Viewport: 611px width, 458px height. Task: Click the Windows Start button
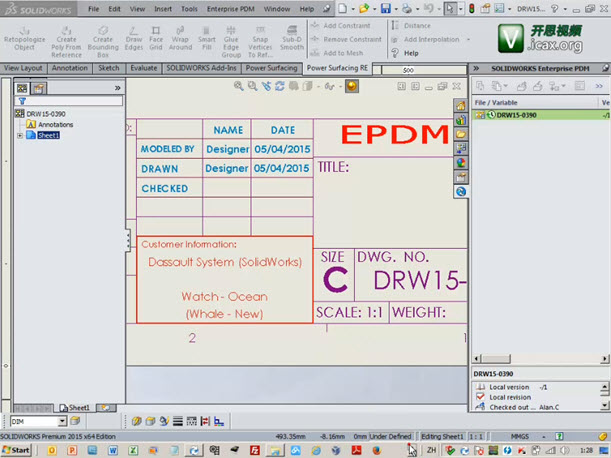16,451
